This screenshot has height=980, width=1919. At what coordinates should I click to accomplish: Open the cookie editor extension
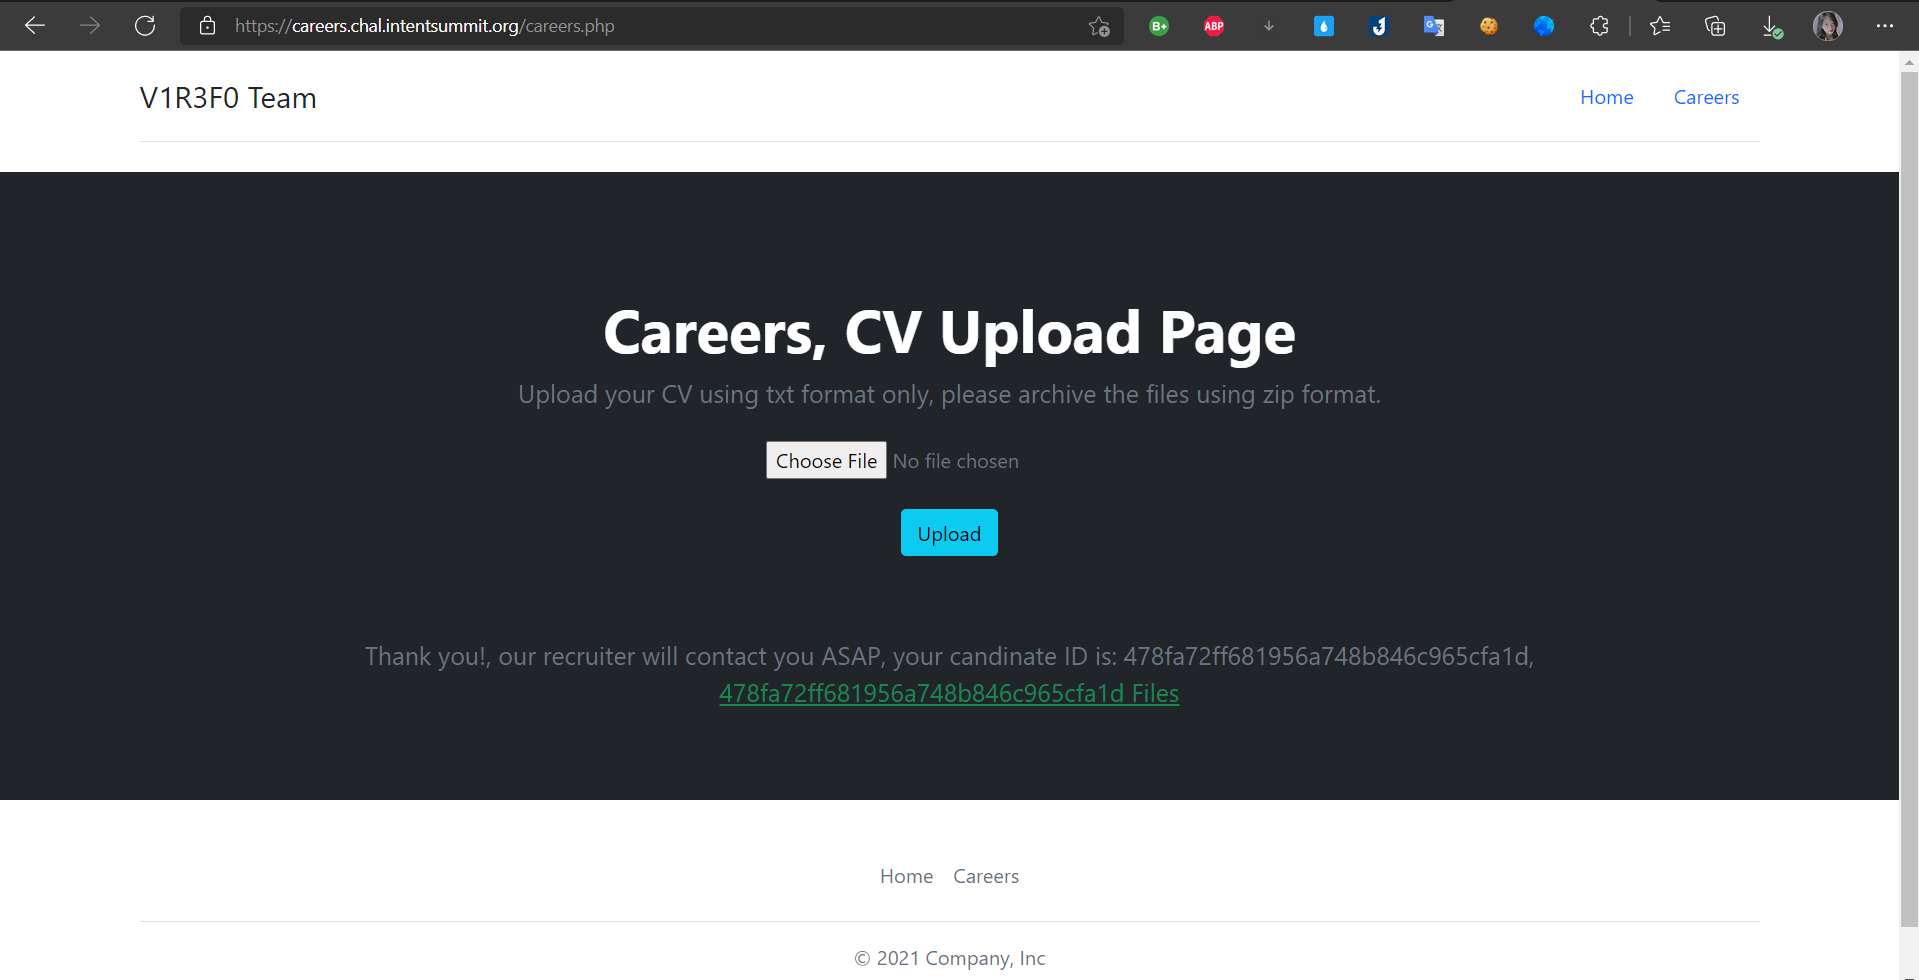(1489, 26)
